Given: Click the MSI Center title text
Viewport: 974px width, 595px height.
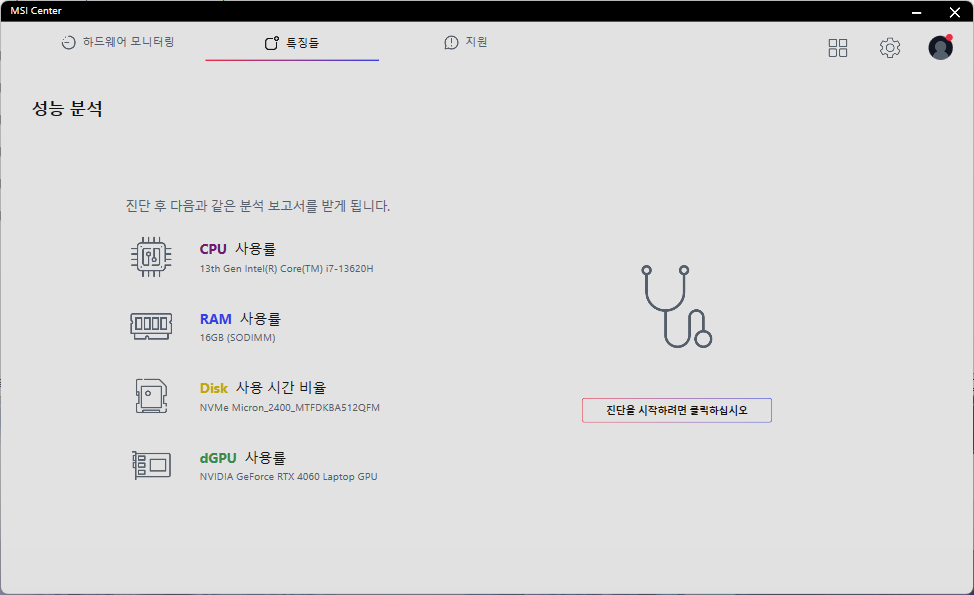Looking at the screenshot, I should [36, 11].
